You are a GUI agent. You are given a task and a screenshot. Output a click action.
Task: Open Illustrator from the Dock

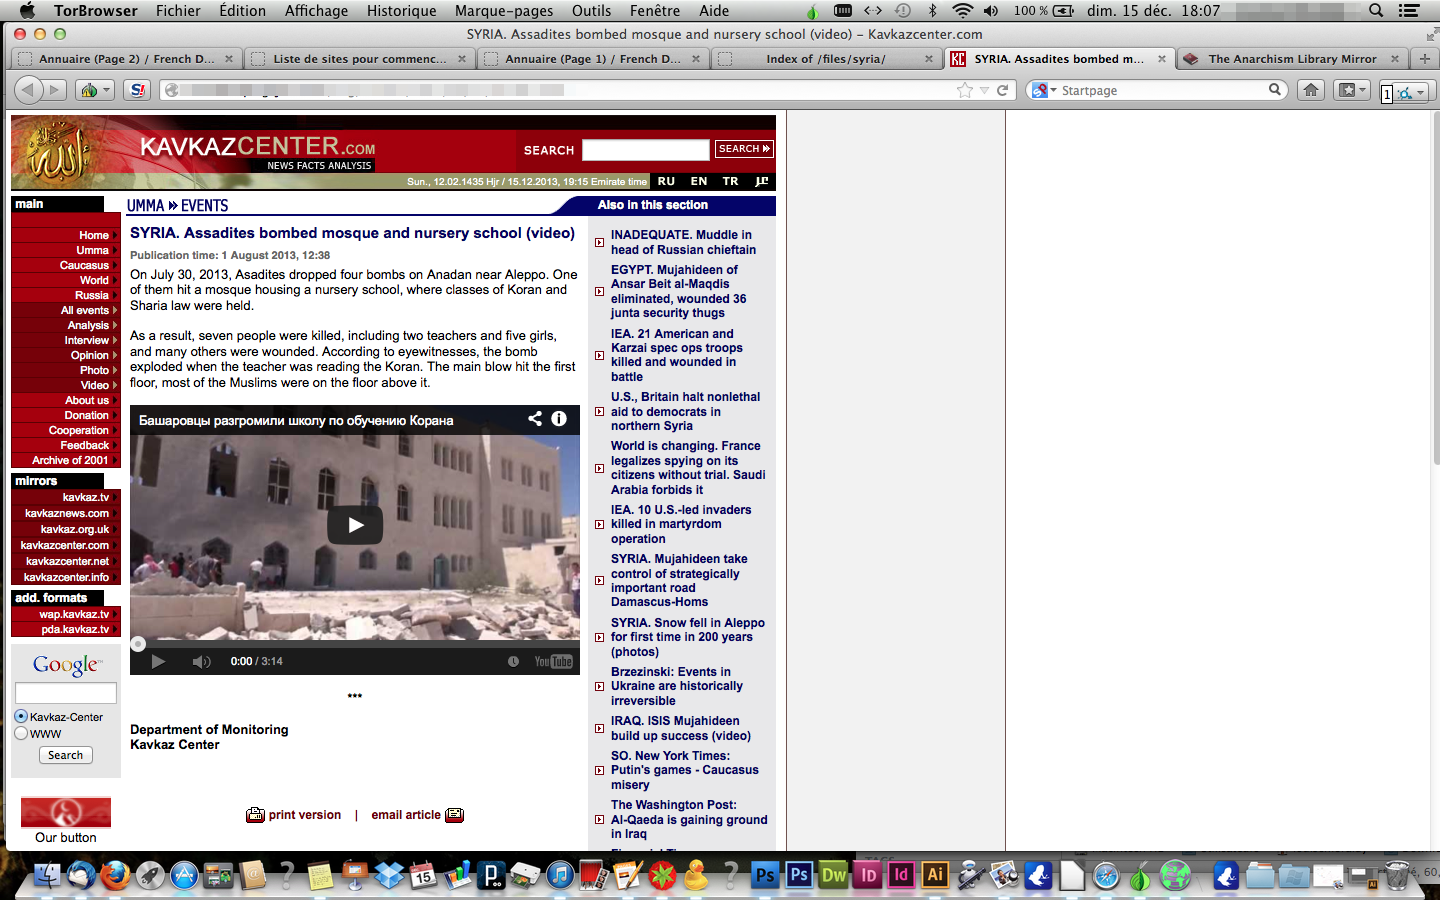(x=935, y=875)
